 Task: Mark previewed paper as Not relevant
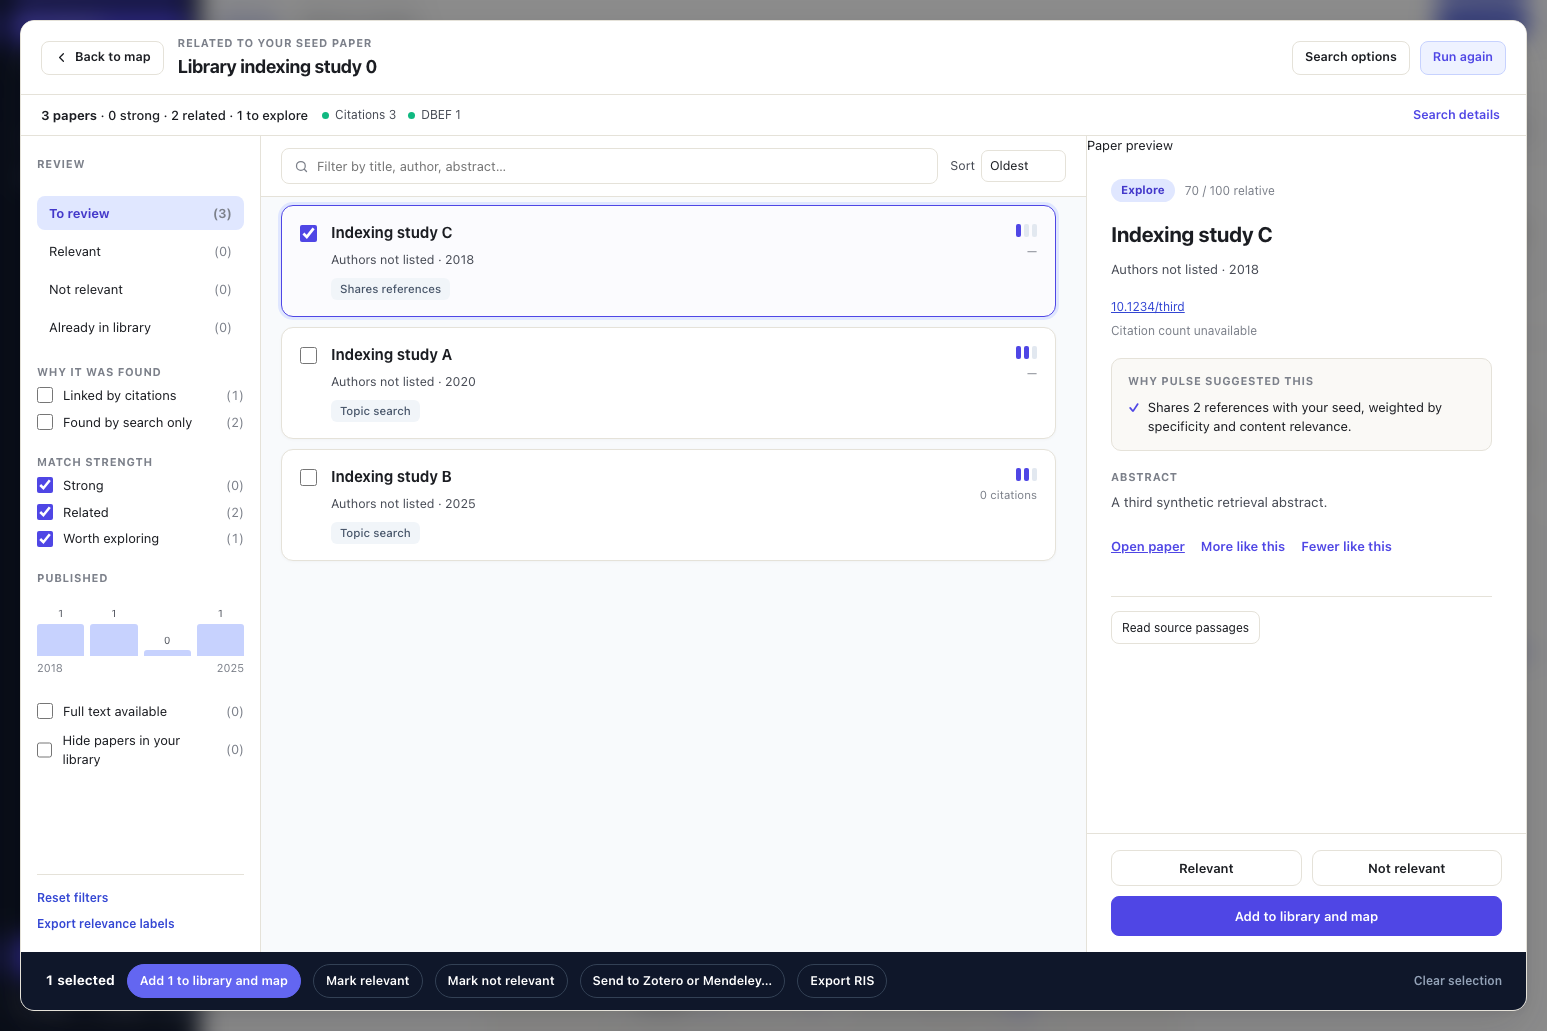click(1406, 868)
